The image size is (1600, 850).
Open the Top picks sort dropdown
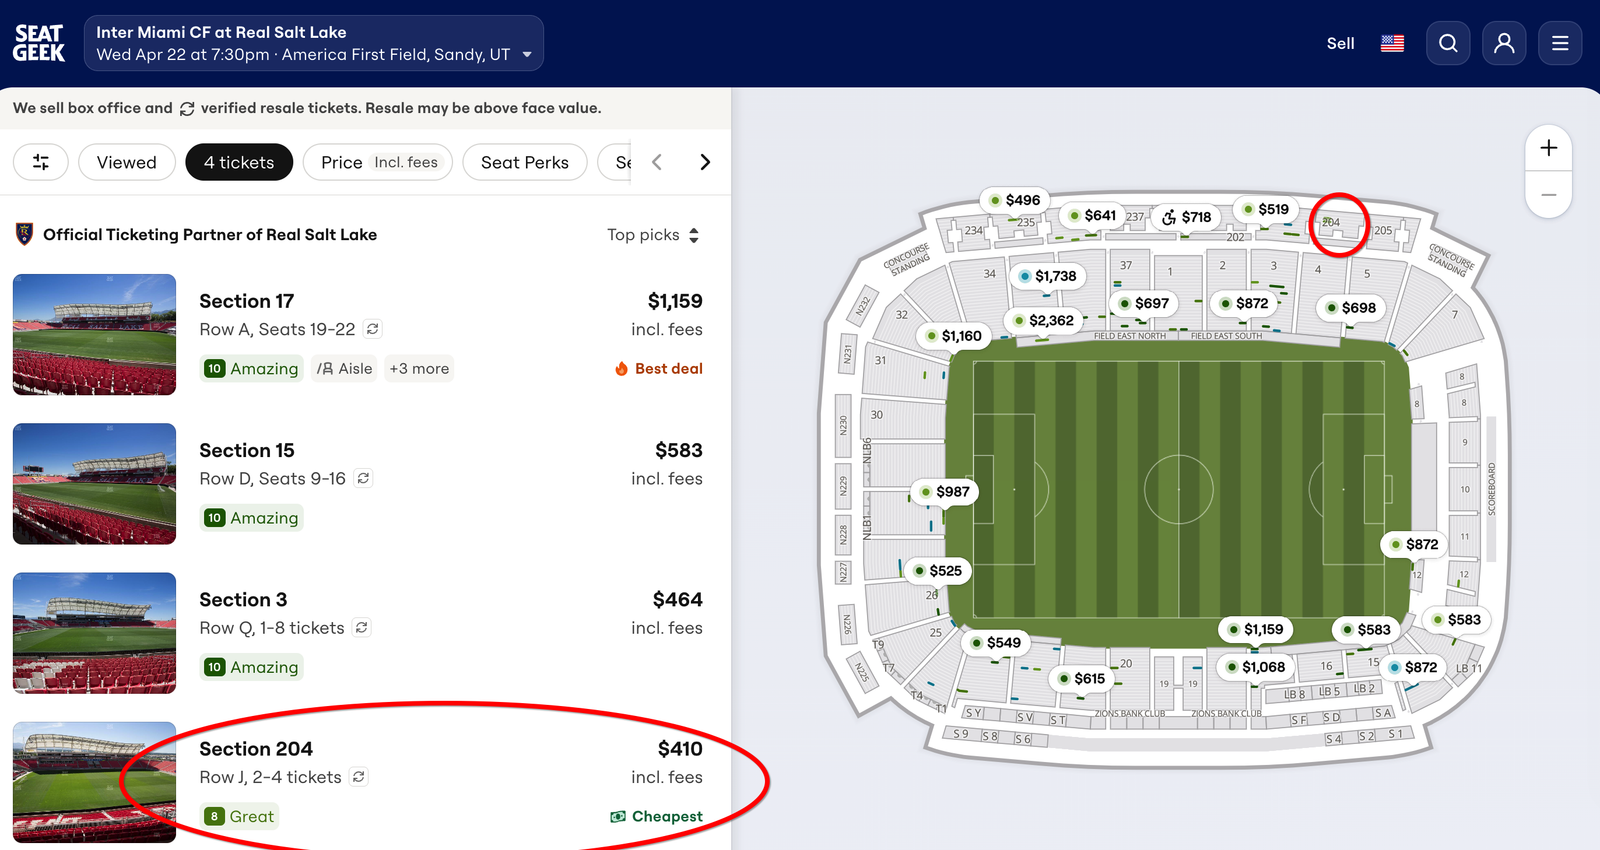point(653,235)
